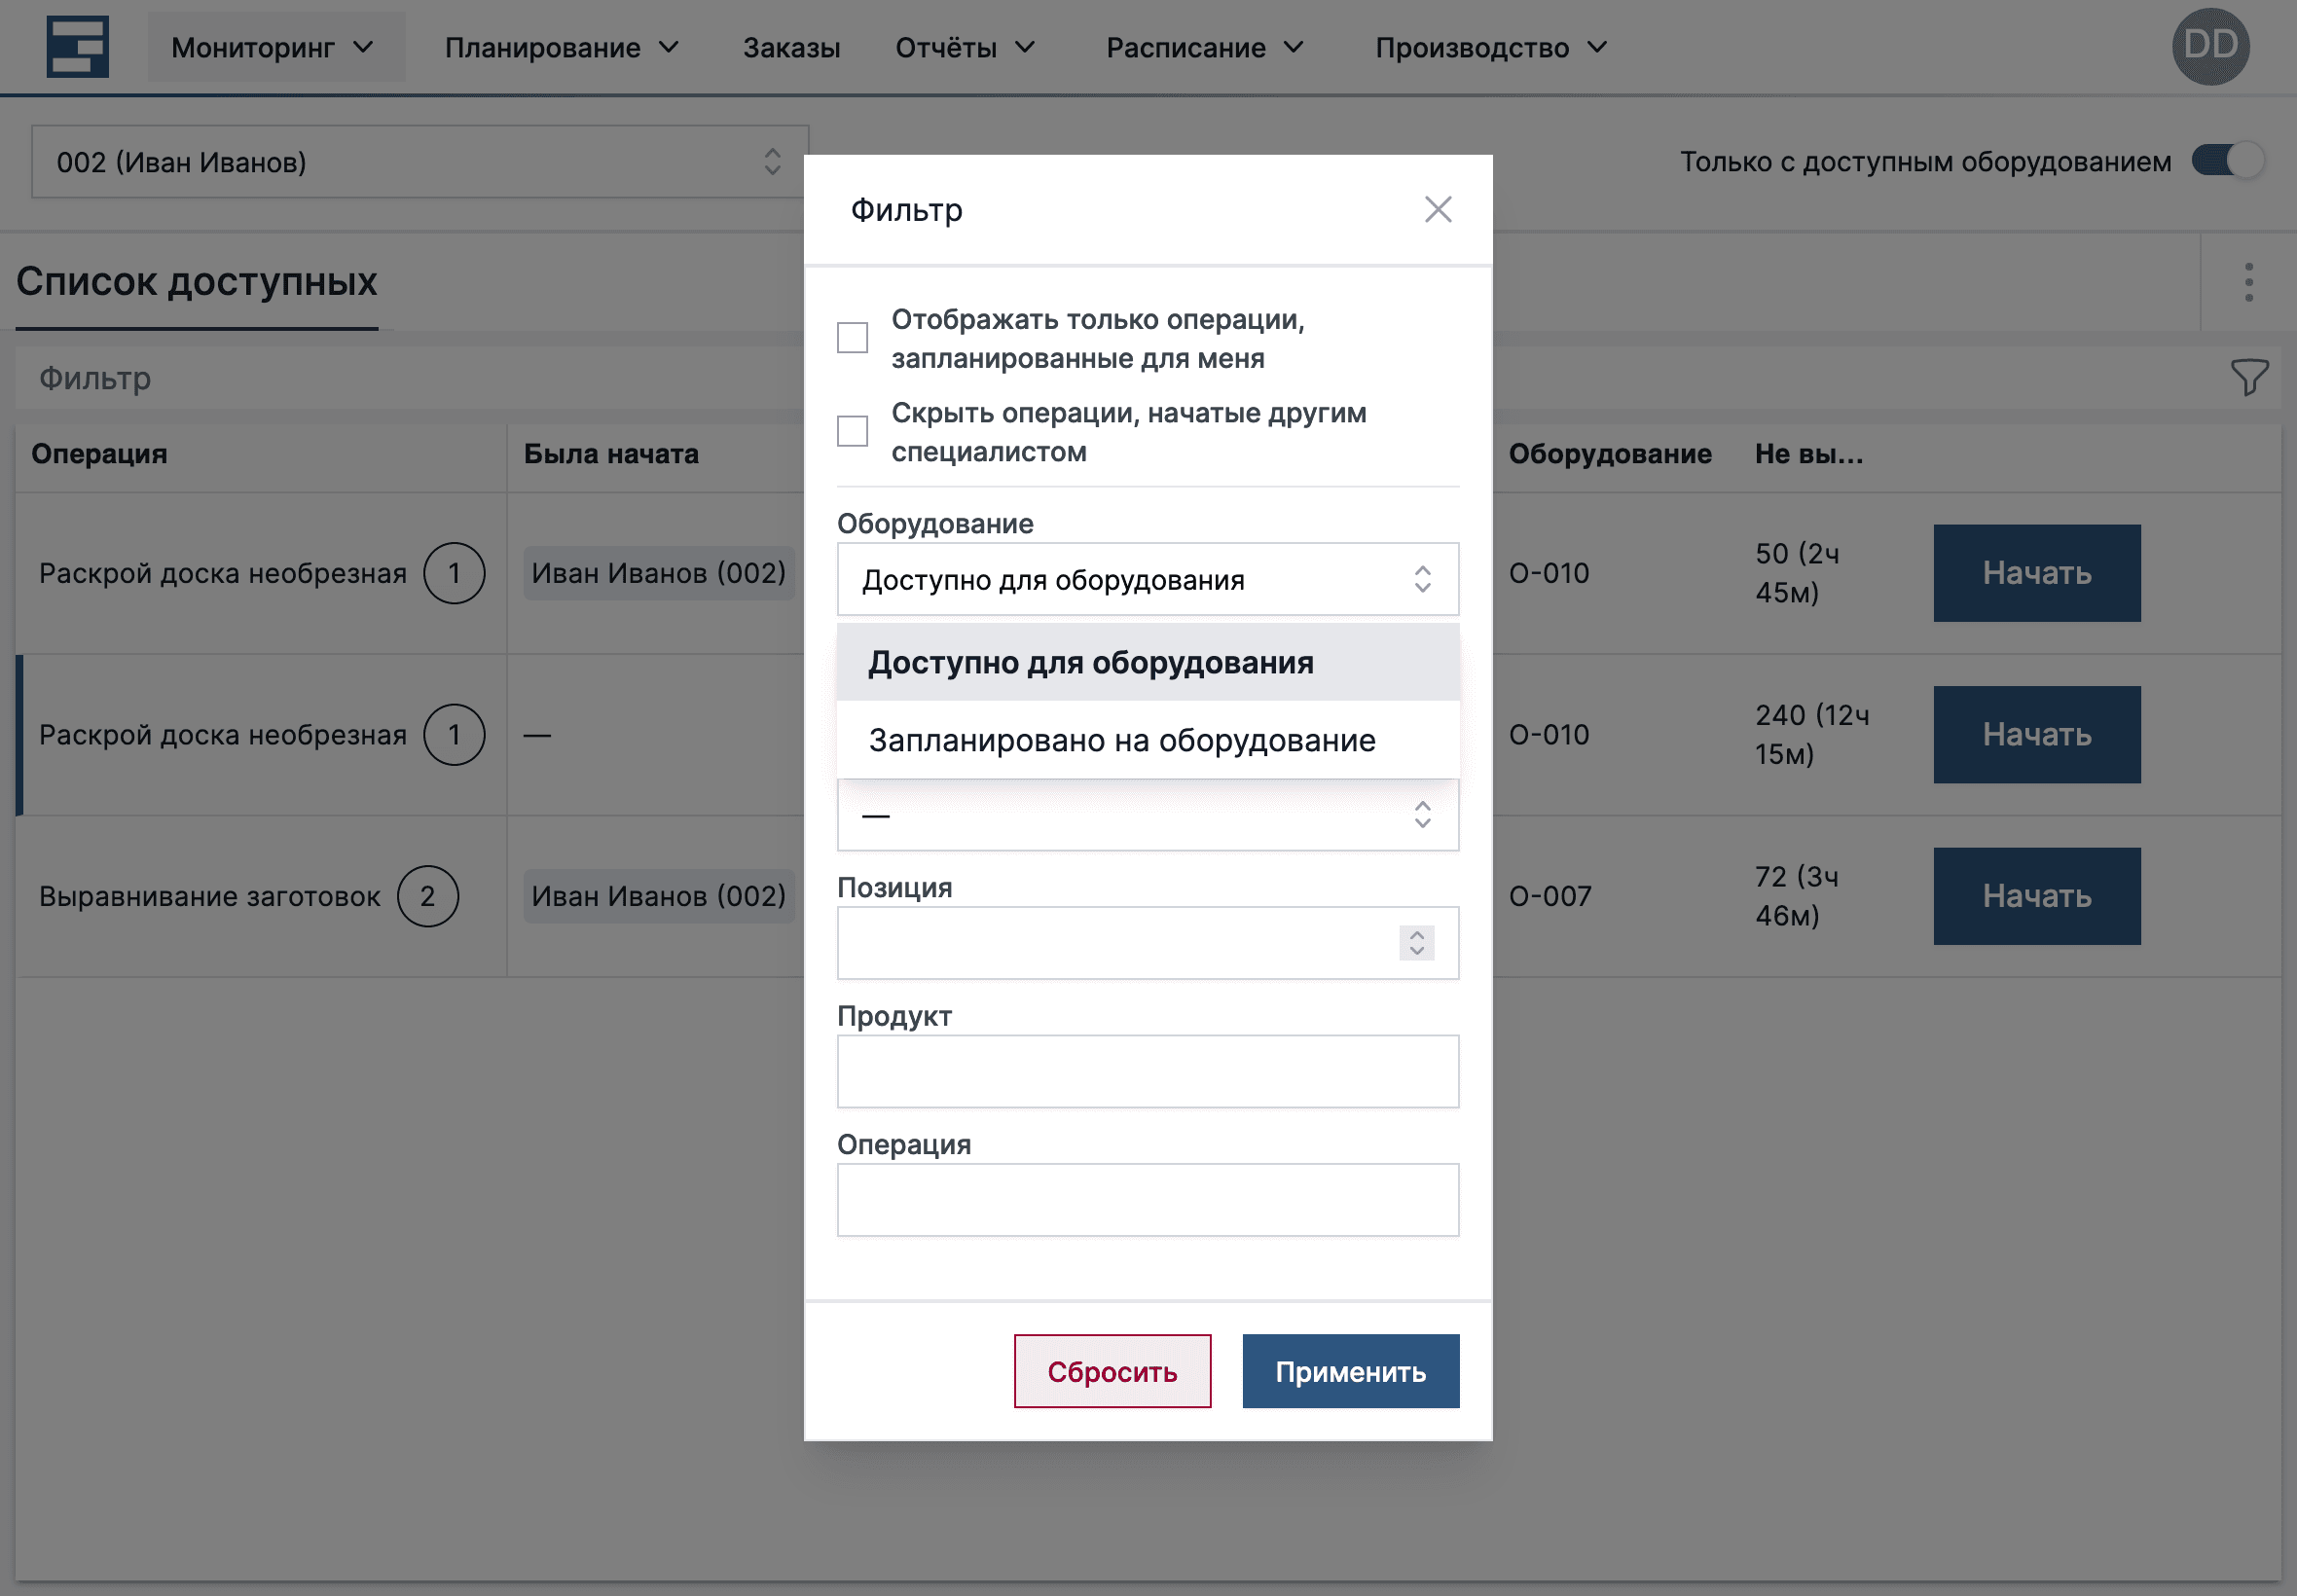This screenshot has width=2297, height=1596.
Task: Click inside the Продукт input field
Action: tap(1147, 1070)
